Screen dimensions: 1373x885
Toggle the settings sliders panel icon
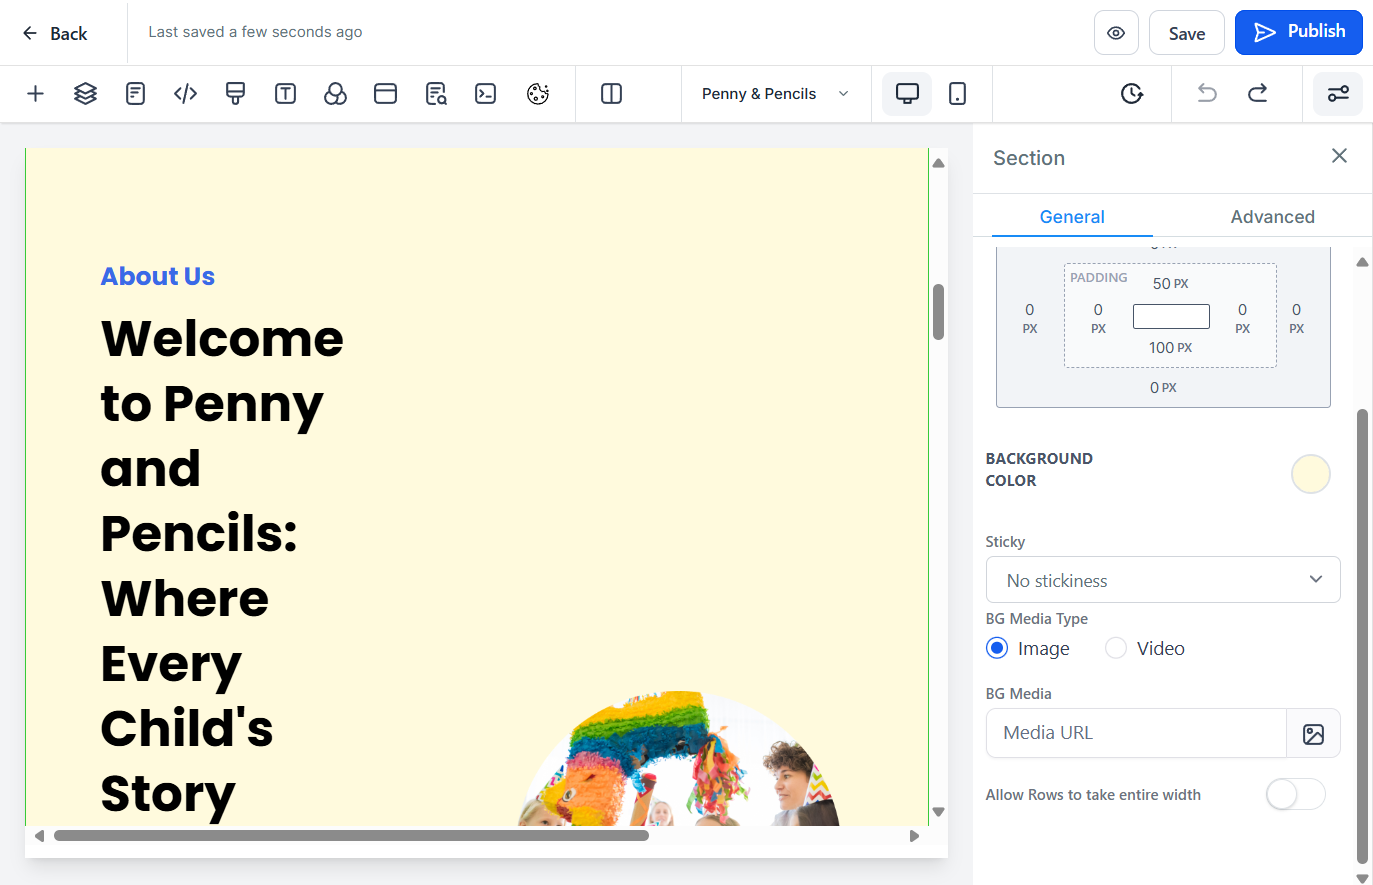1338,94
